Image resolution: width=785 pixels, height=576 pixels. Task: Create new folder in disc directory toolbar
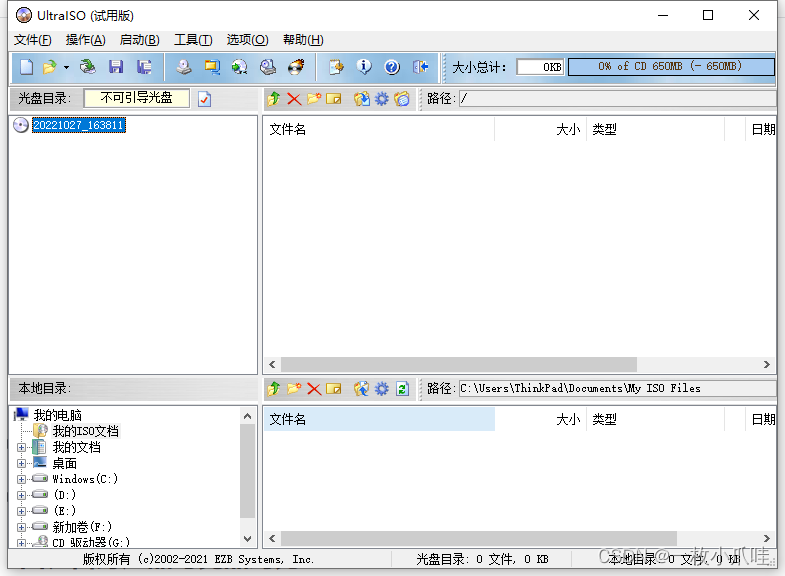(x=314, y=99)
